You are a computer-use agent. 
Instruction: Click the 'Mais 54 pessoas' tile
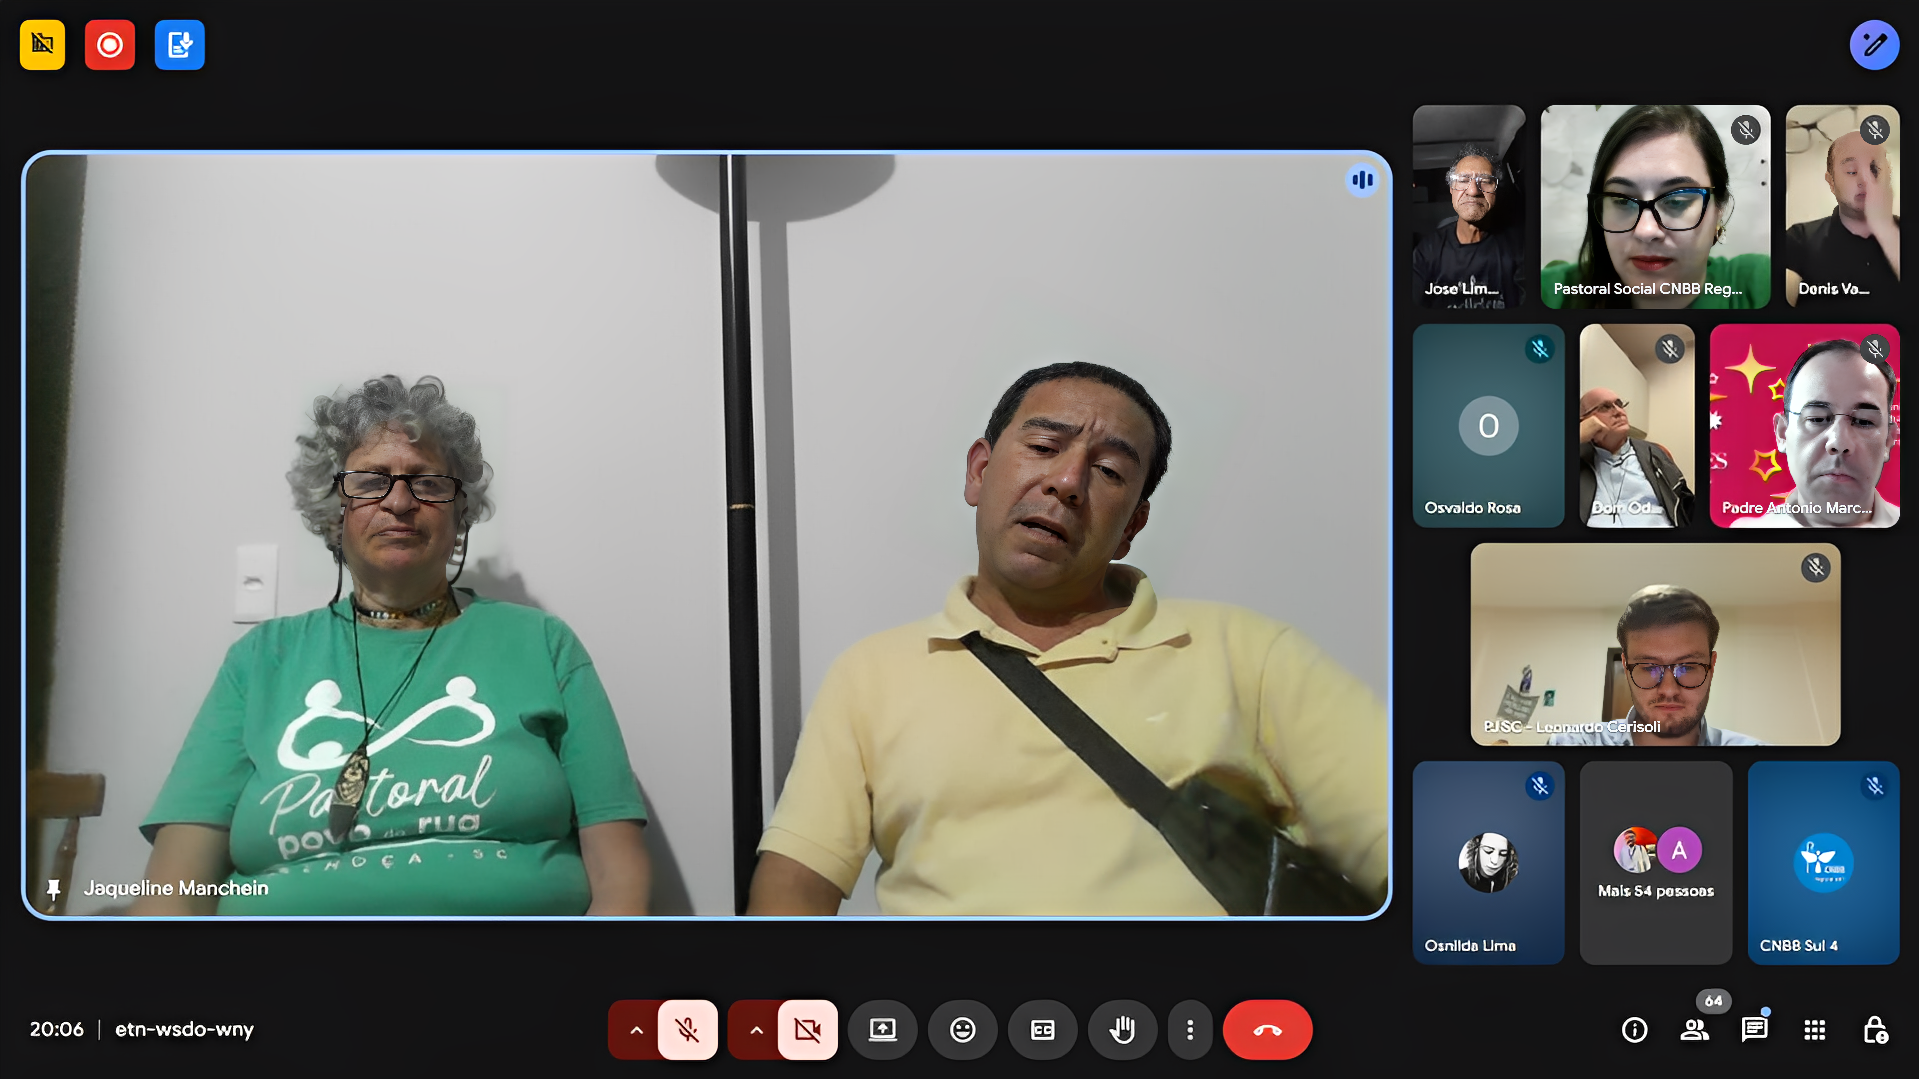point(1655,862)
